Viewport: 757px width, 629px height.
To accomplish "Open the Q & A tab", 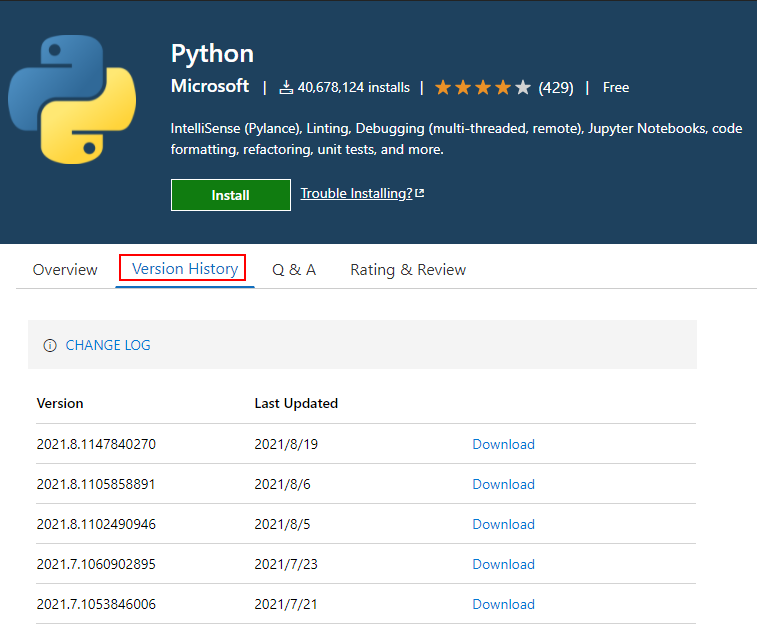I will pos(294,269).
